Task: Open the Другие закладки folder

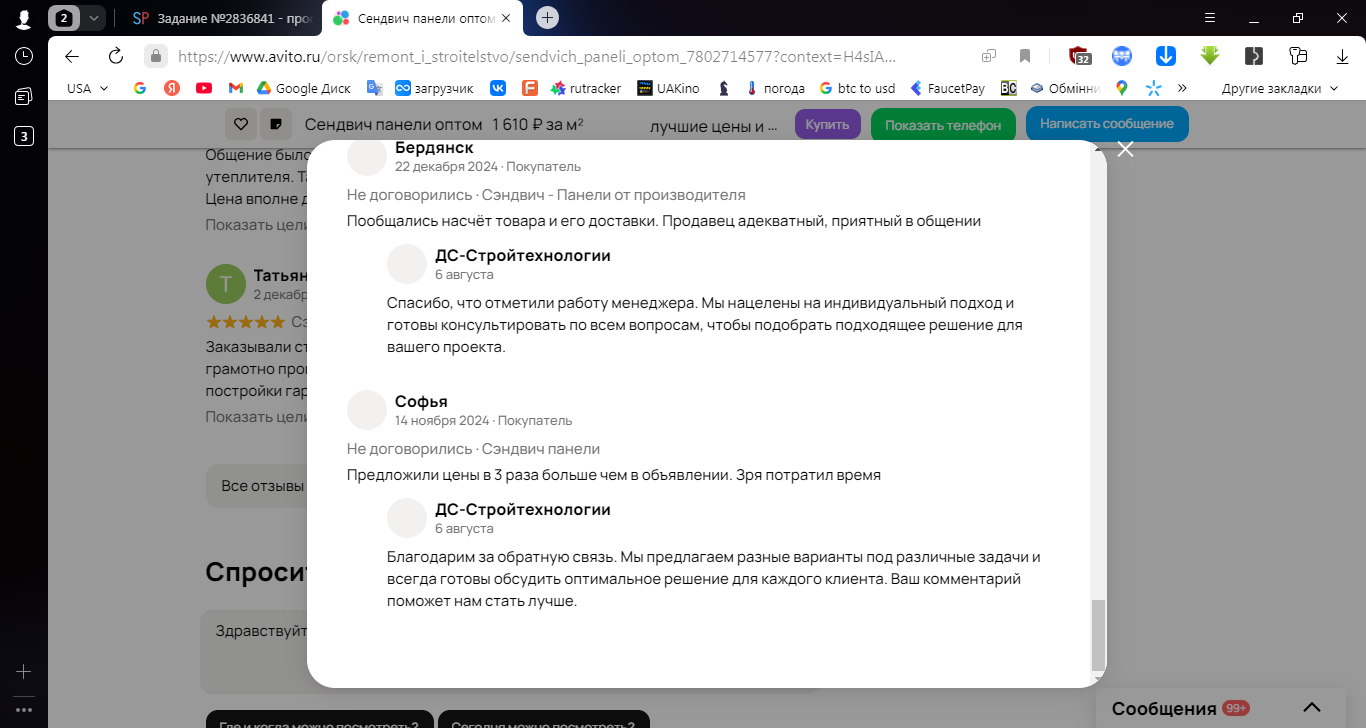Action: 1279,88
